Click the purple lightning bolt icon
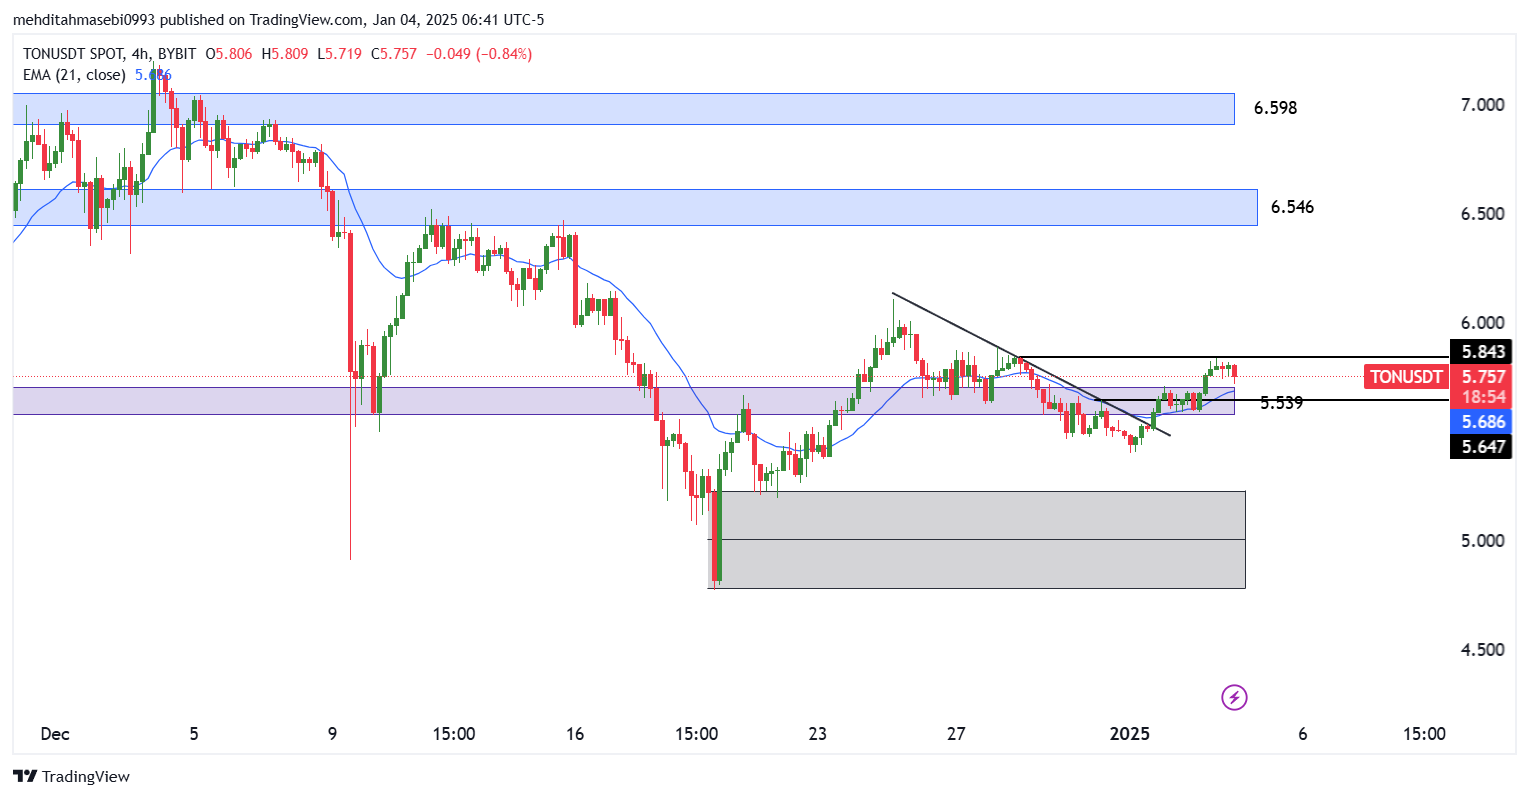This screenshot has width=1529, height=798. pos(1235,697)
